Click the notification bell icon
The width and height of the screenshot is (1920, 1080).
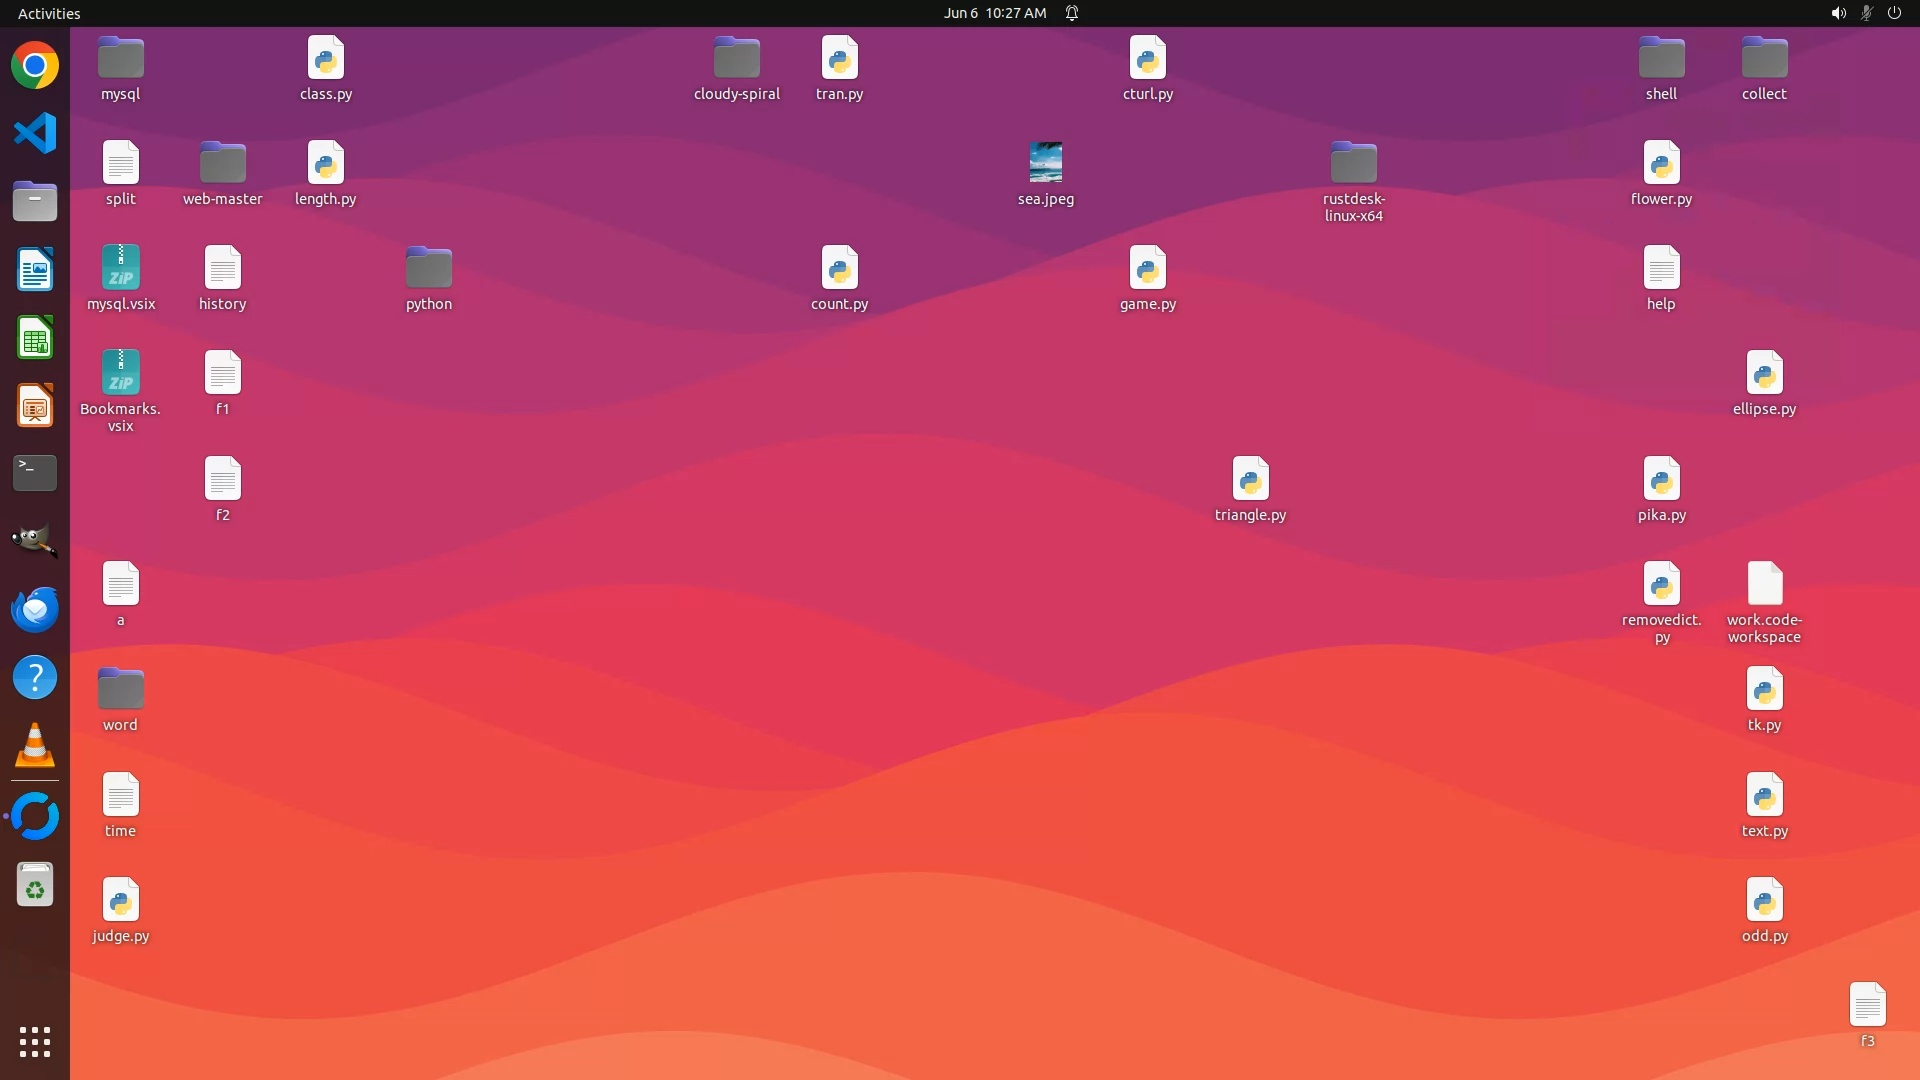pos(1072,13)
